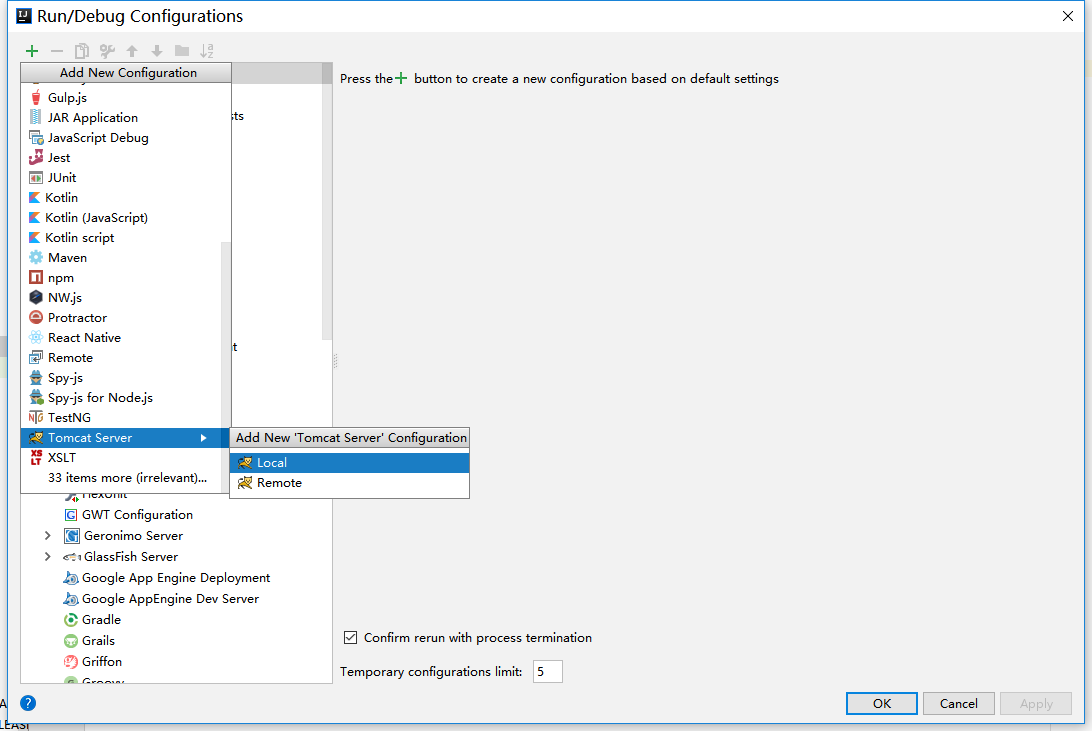Click the XSLT icon

click(36, 457)
